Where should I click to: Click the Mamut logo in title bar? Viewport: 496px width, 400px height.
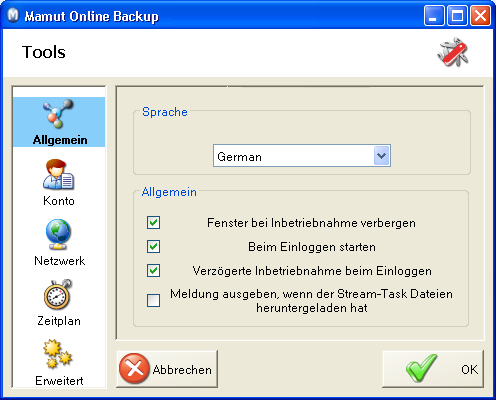point(13,15)
